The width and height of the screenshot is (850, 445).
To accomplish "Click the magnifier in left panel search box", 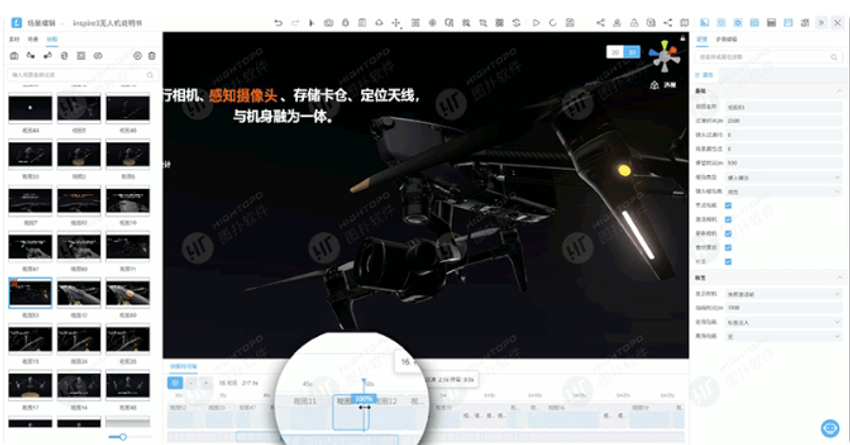I will tap(150, 75).
